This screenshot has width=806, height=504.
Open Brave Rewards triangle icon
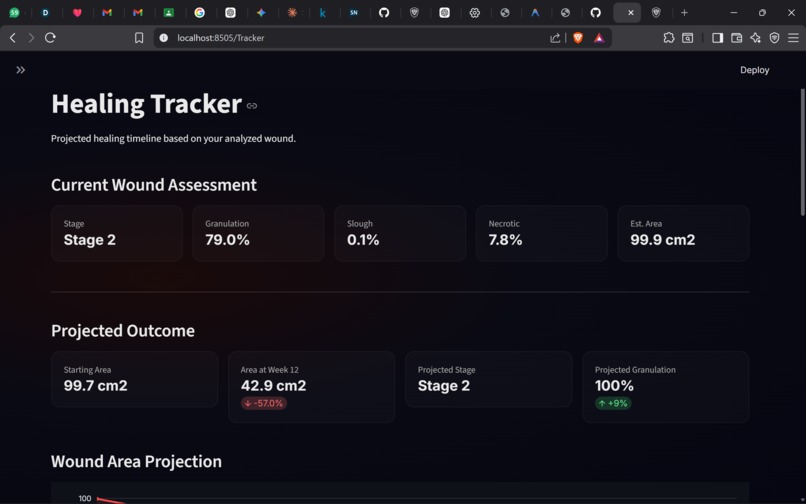tap(599, 38)
